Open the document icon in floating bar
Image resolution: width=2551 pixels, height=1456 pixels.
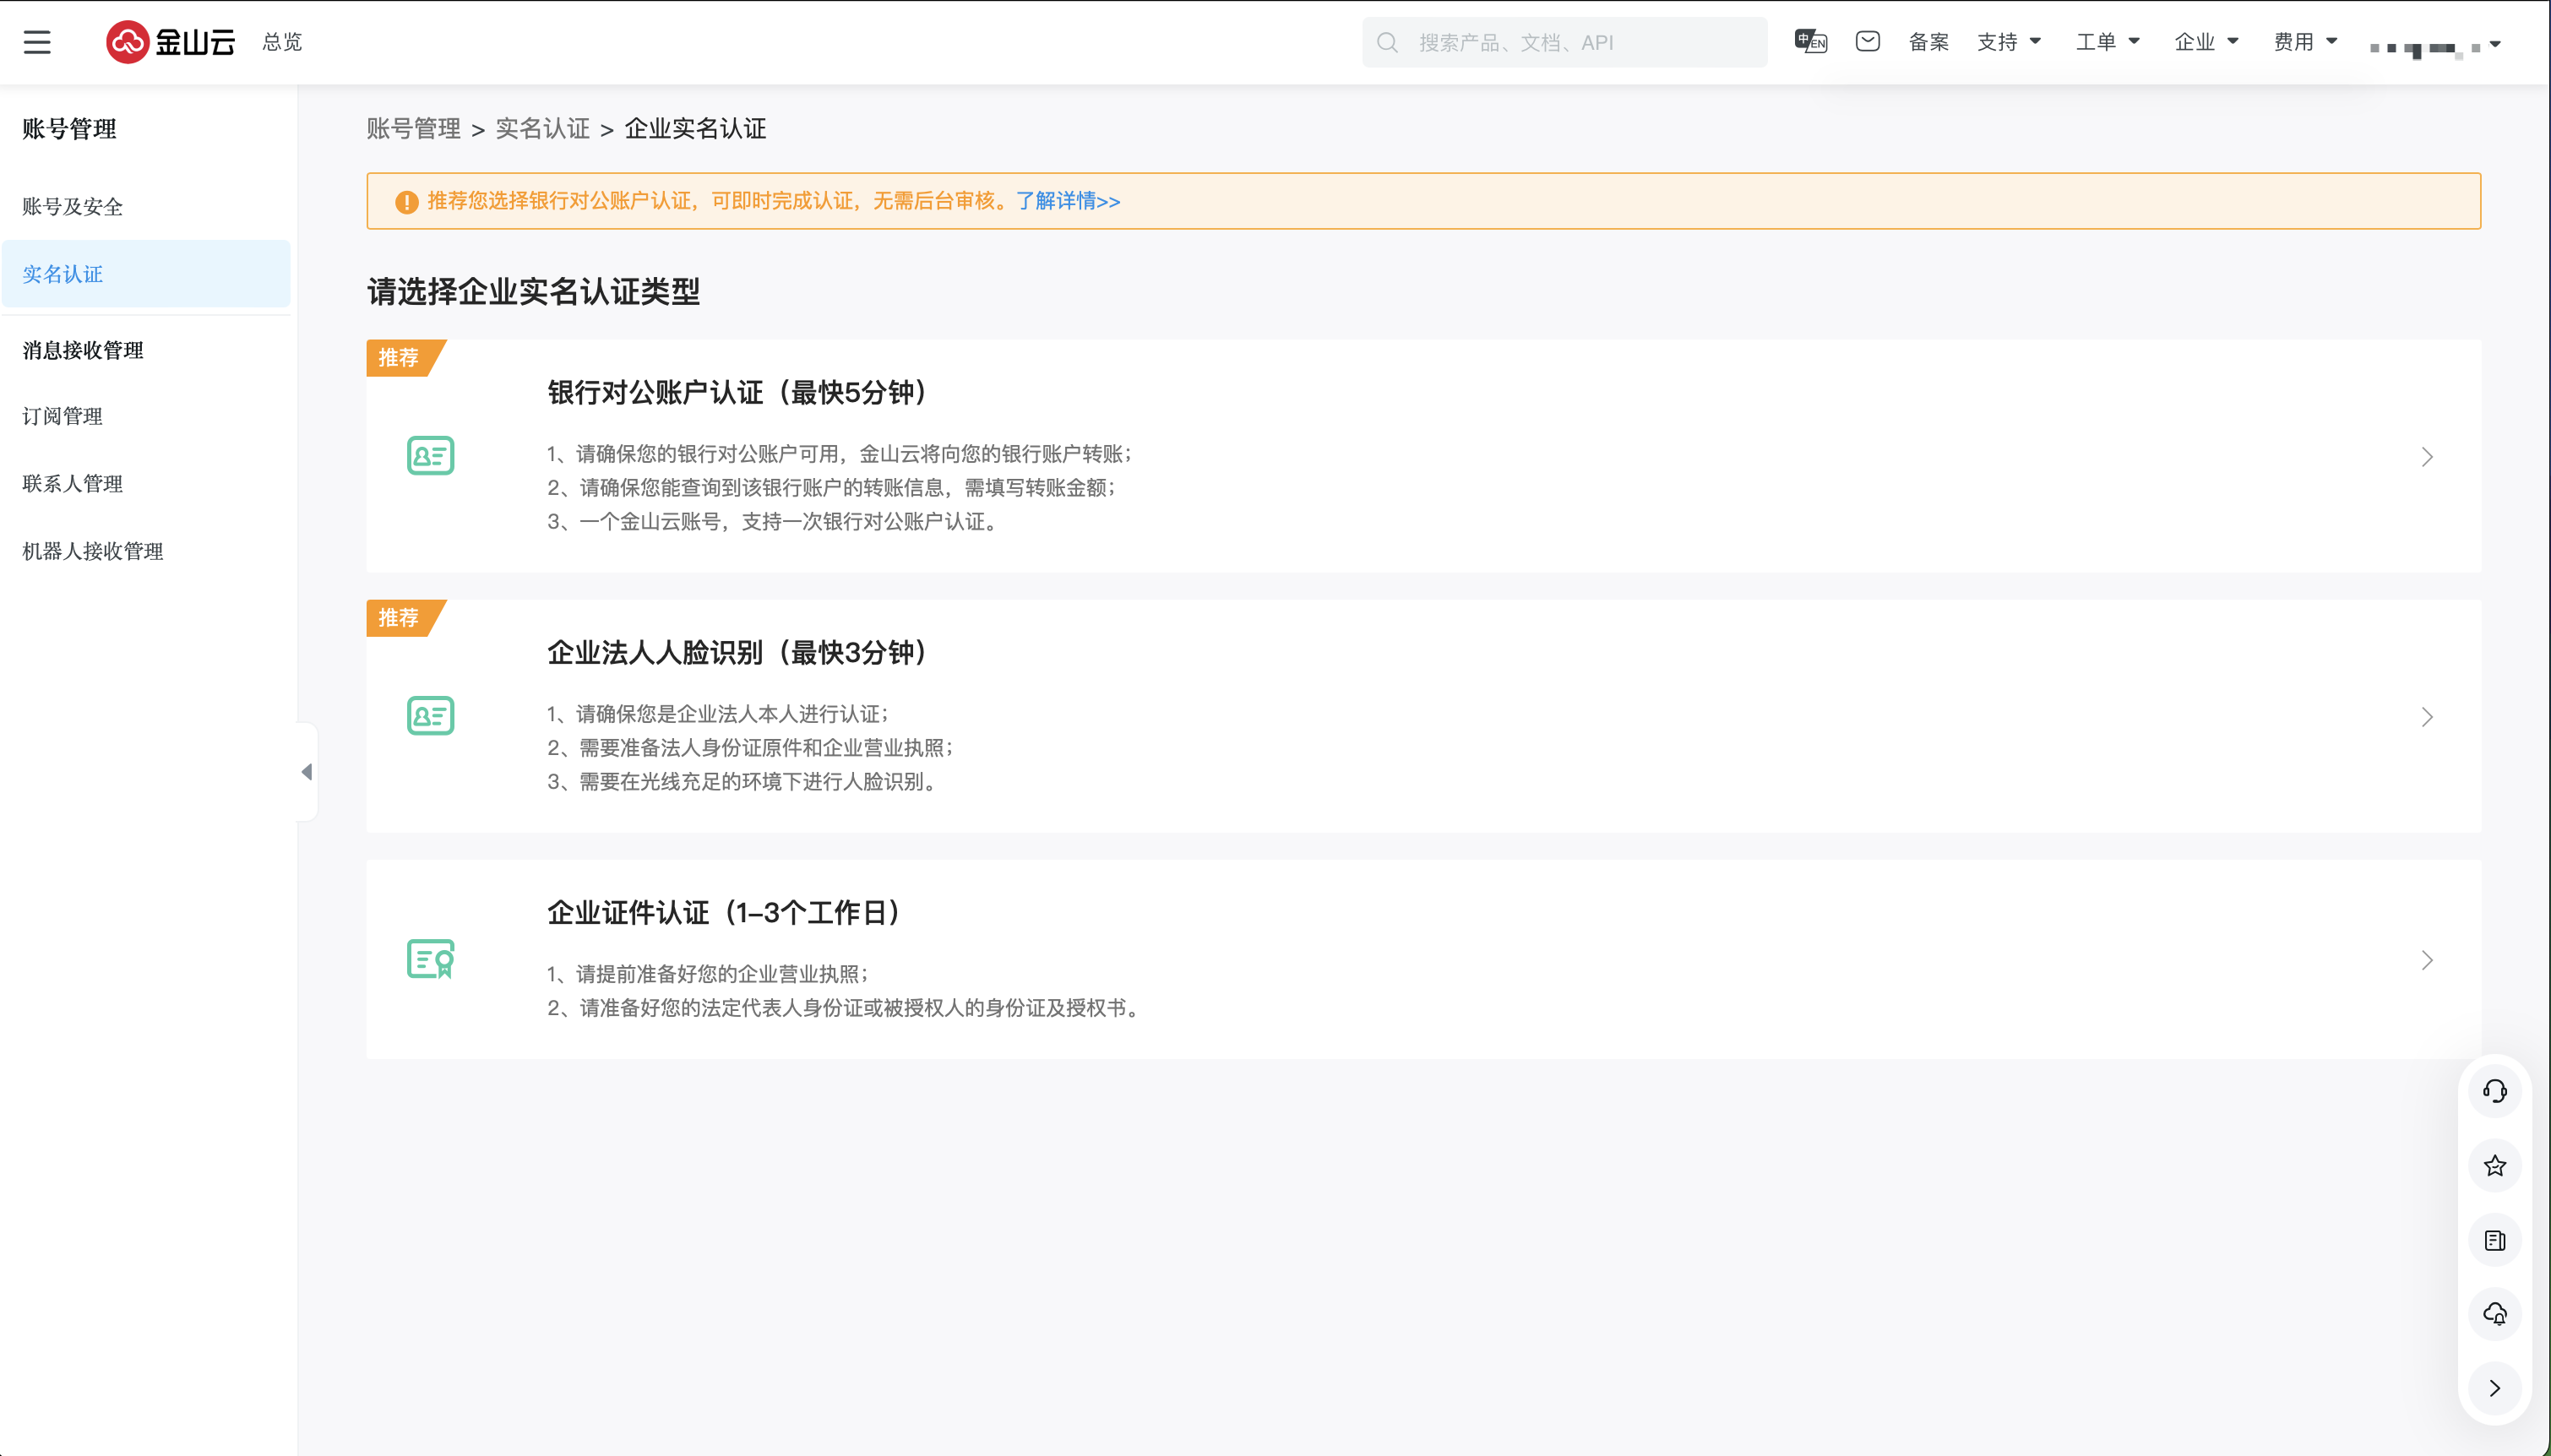pos(2494,1241)
